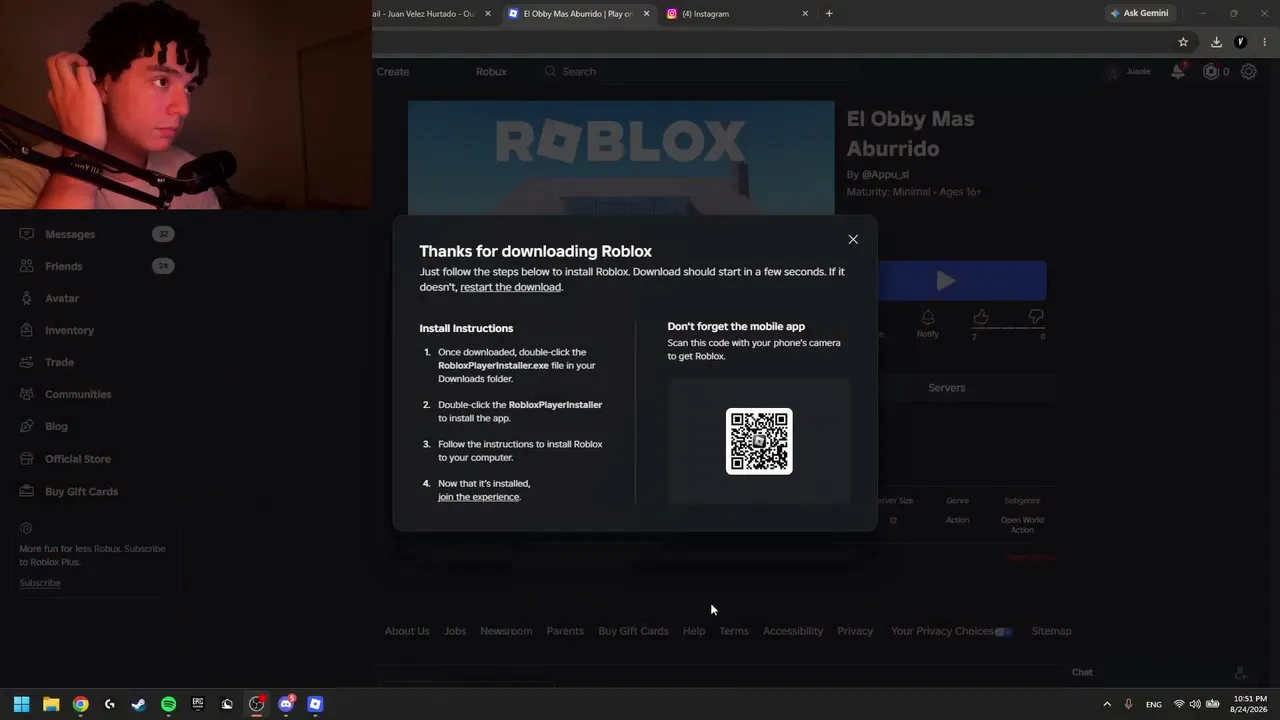The height and width of the screenshot is (720, 1280).
Task: Click the Roblox mobile app QR code
Action: (759, 441)
